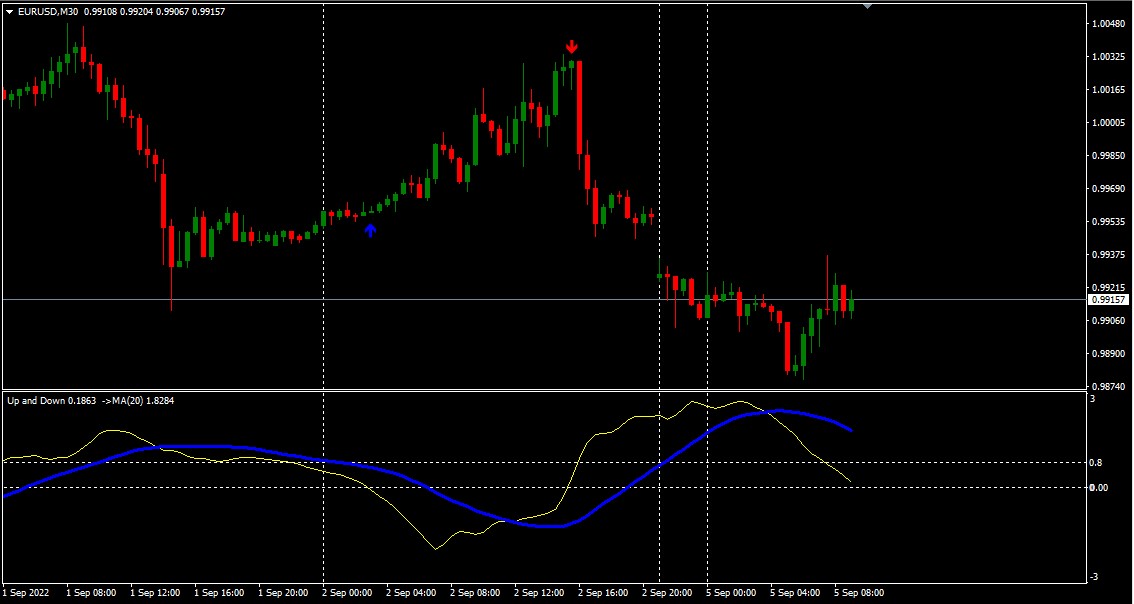Open the chart menu triangle beside EURUSD,M30
The width and height of the screenshot is (1134, 604).
click(x=9, y=12)
